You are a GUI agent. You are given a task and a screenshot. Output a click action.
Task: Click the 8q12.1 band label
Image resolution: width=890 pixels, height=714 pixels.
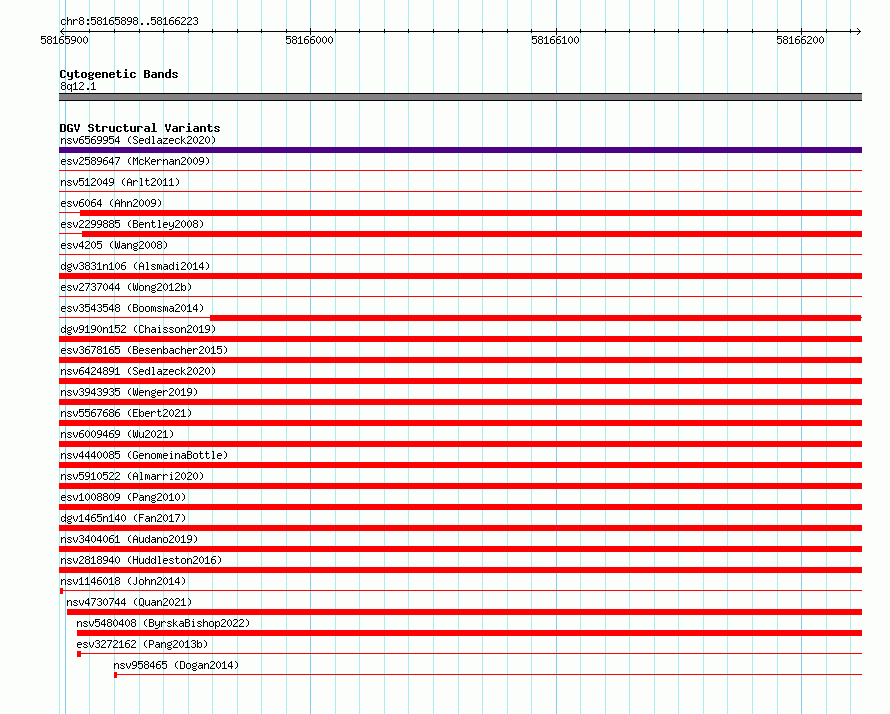(x=78, y=86)
